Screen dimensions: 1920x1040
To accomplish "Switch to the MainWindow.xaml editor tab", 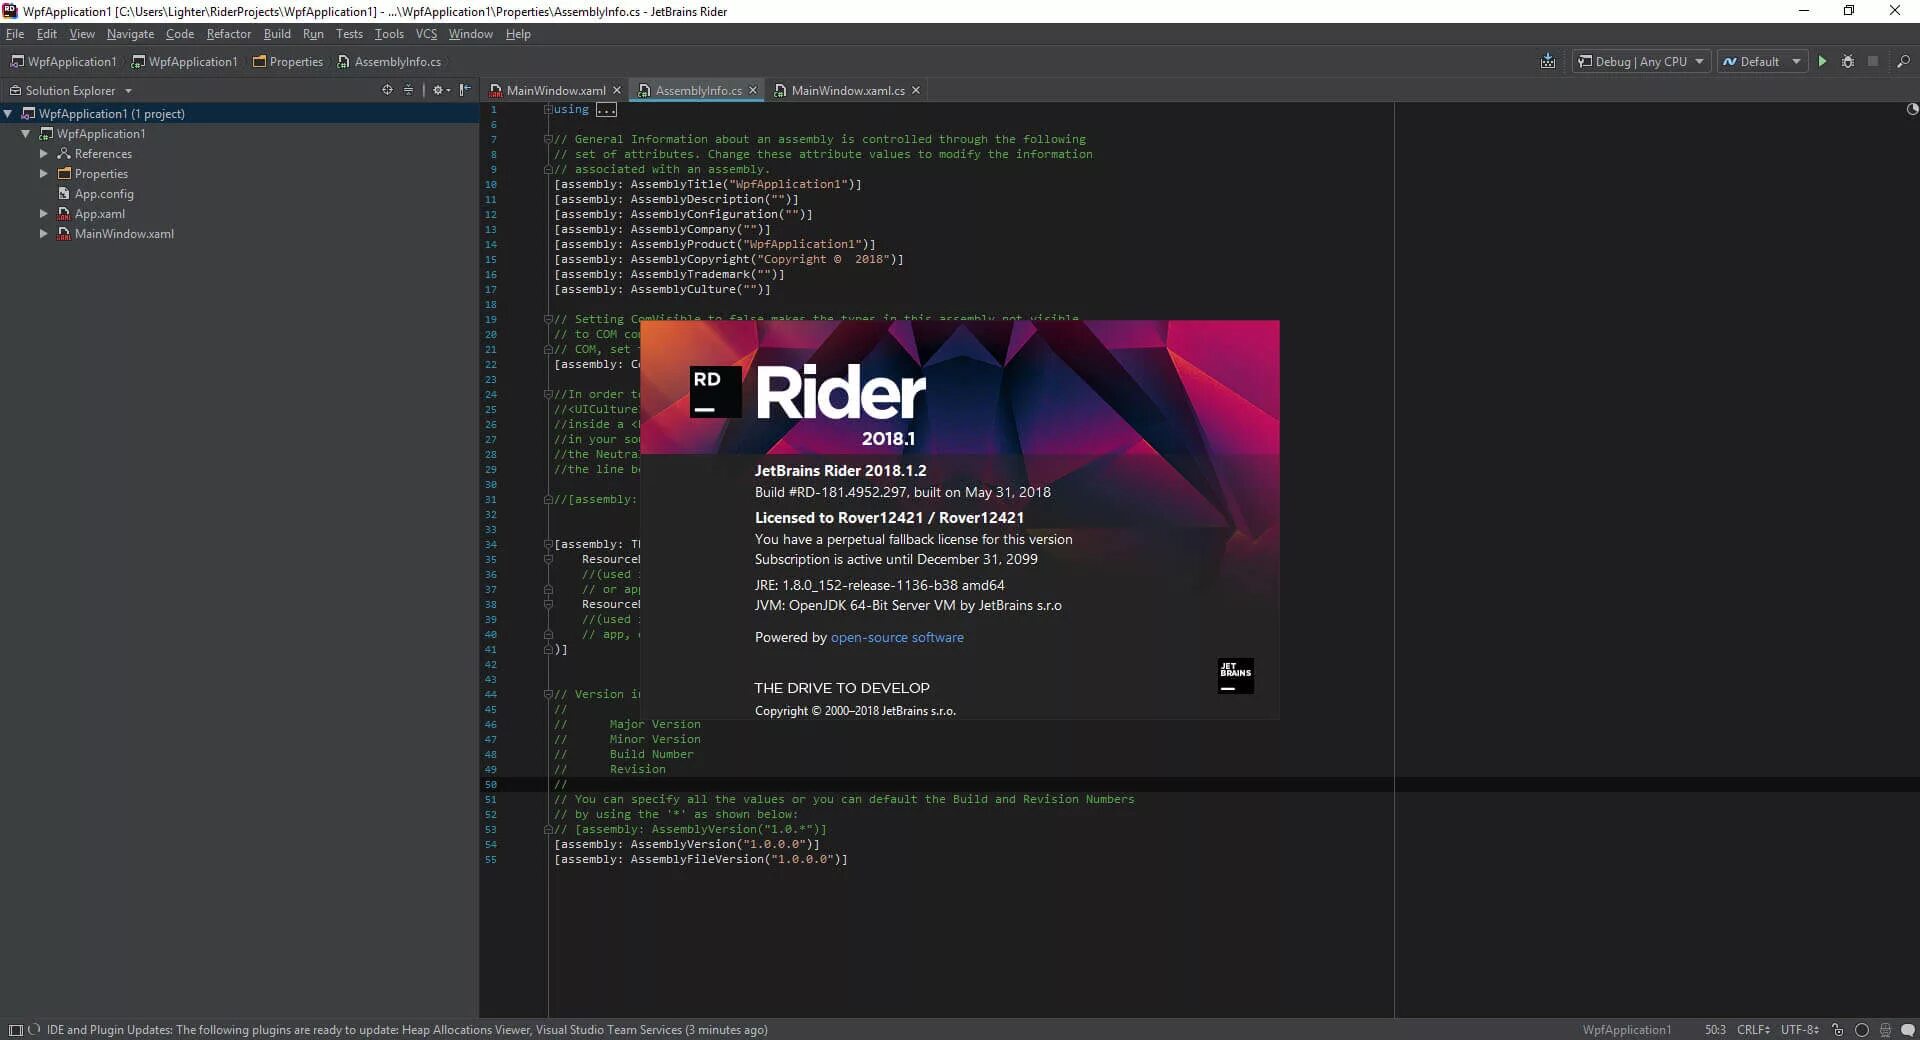I will tap(555, 90).
